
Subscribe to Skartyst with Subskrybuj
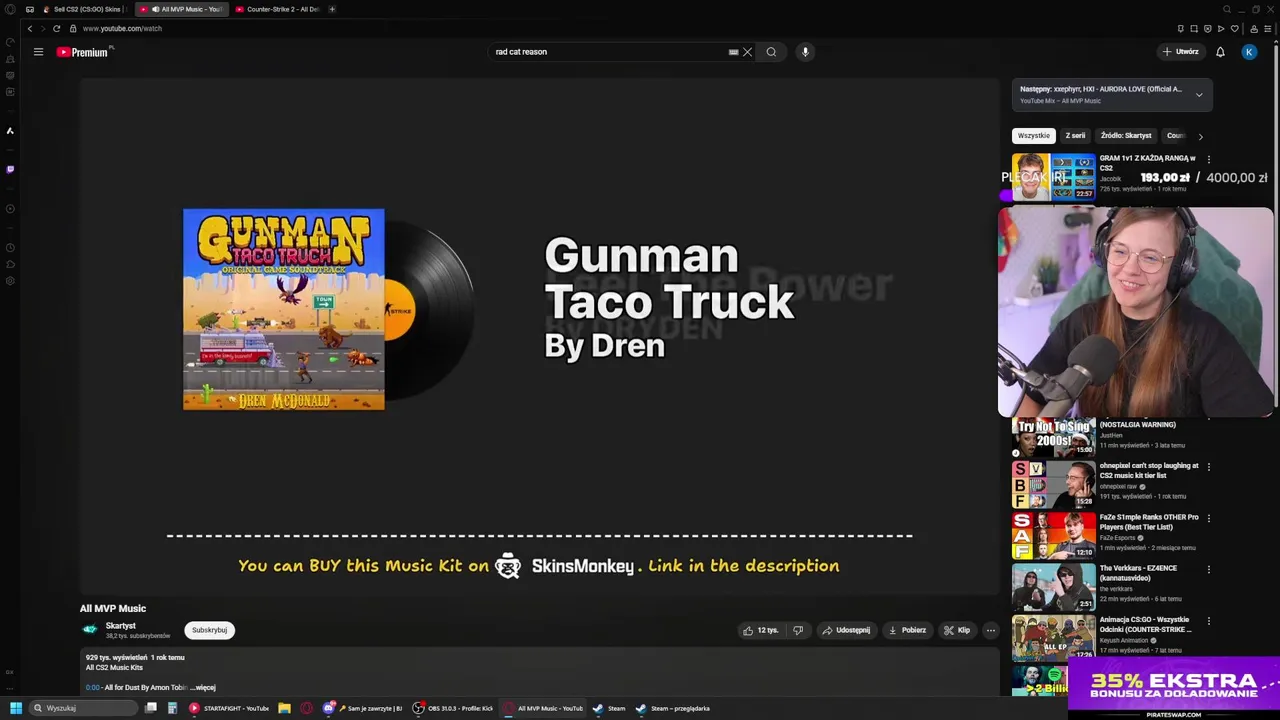click(210, 630)
